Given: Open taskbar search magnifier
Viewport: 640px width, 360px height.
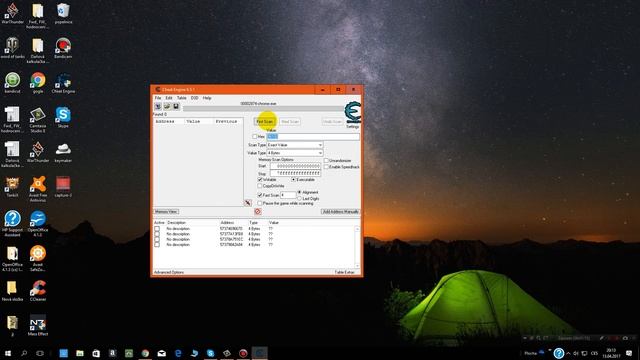Looking at the screenshot, I should click(24, 353).
